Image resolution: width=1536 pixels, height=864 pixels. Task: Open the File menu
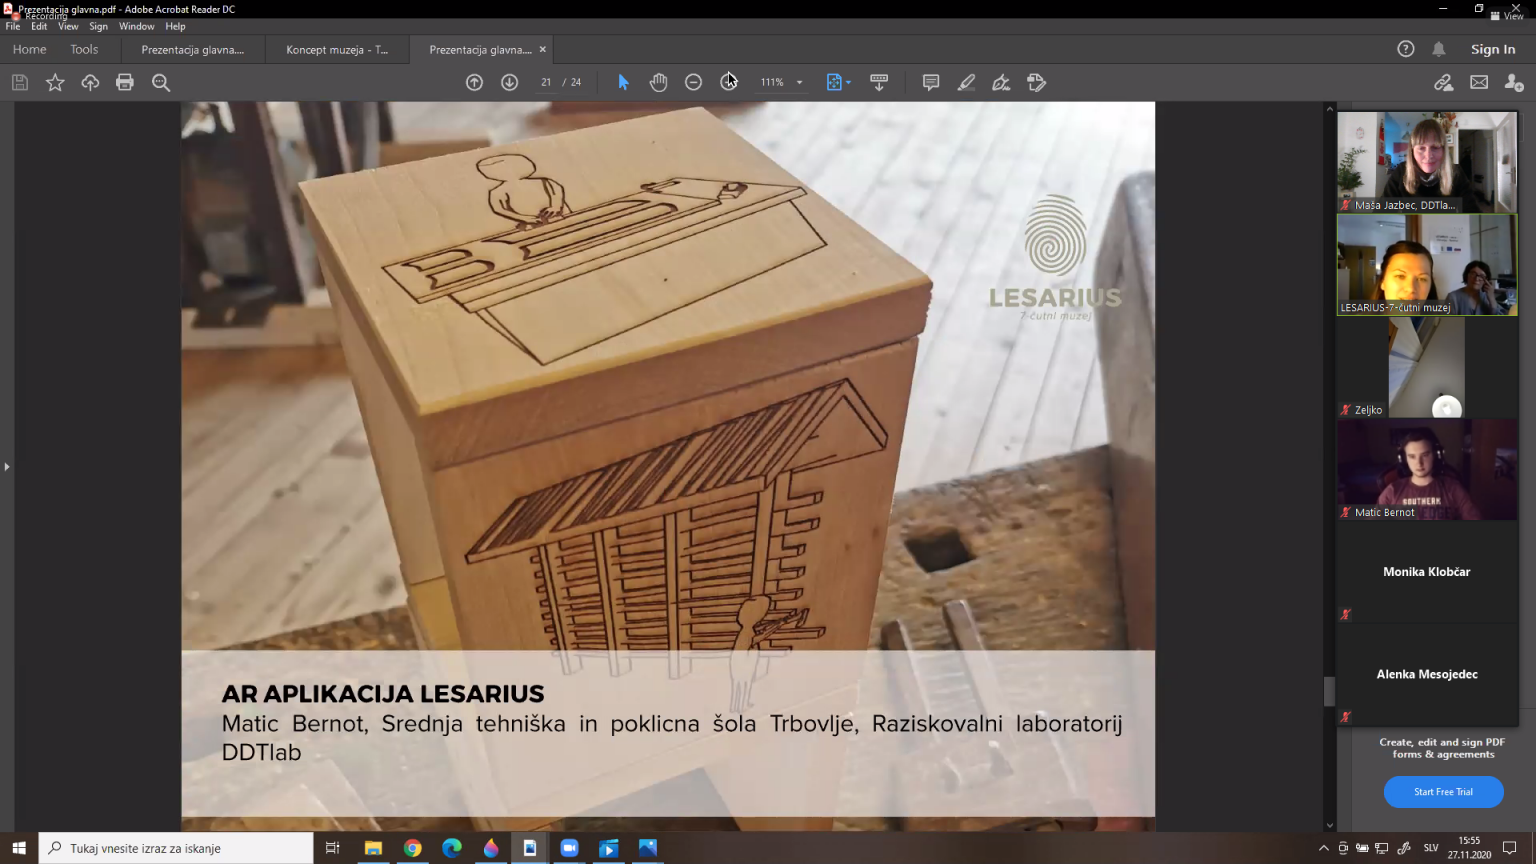coord(13,26)
